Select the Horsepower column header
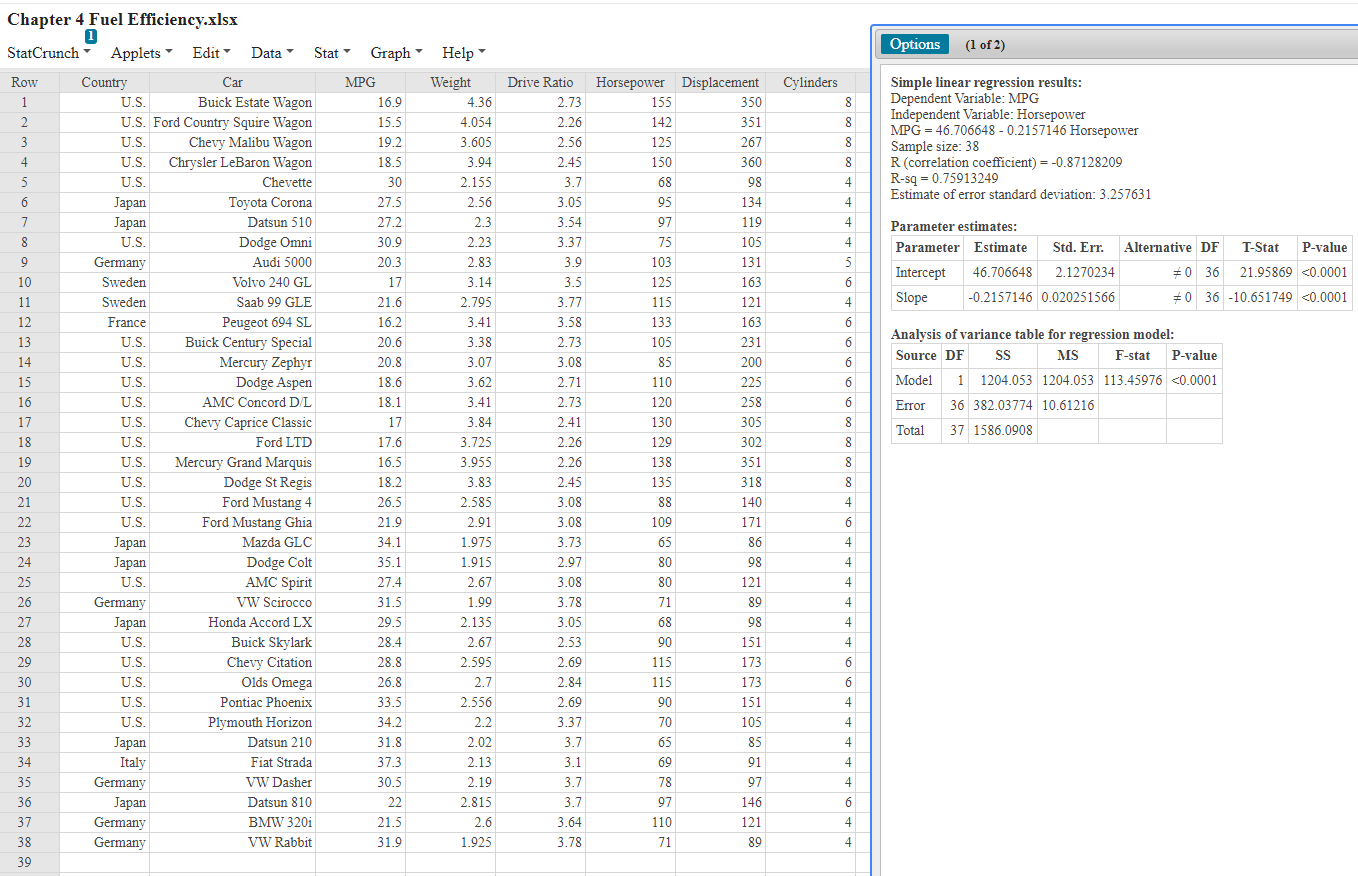 pyautogui.click(x=630, y=82)
